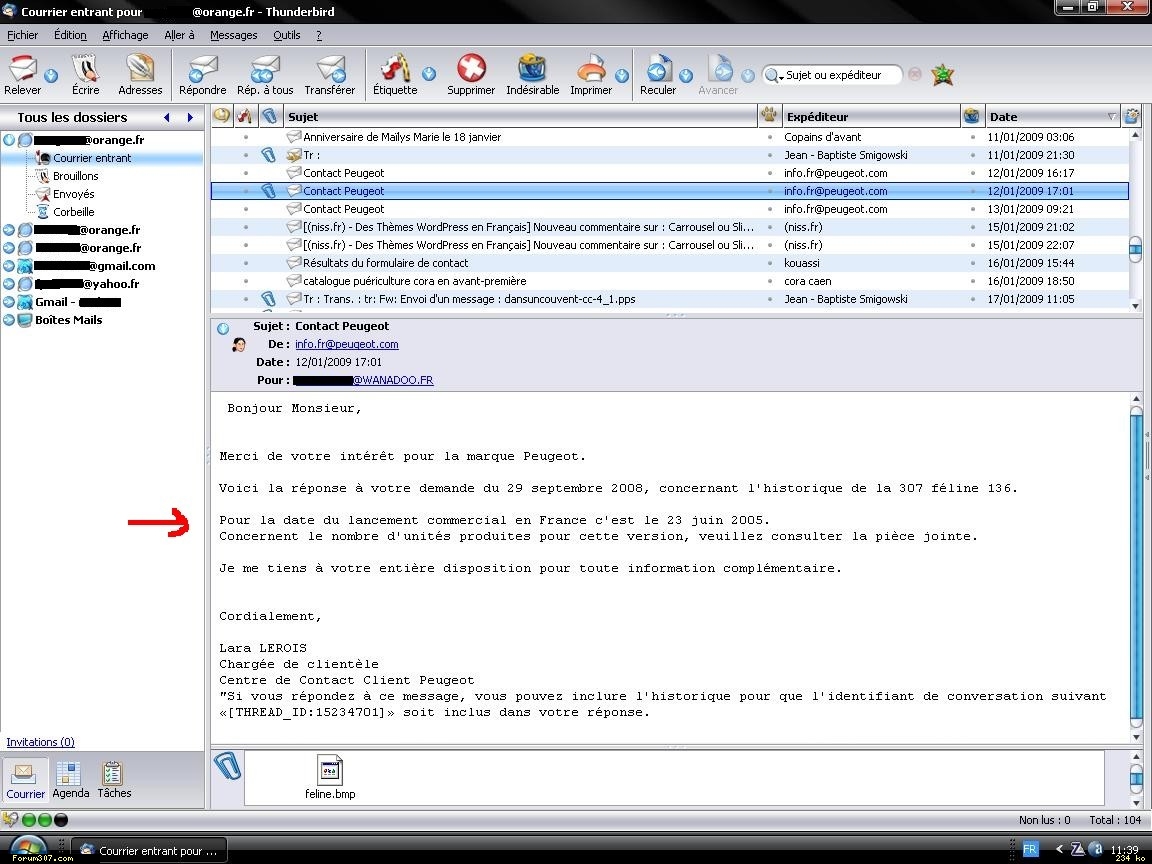The height and width of the screenshot is (864, 1152).
Task: Collapse the first @orange.fr account
Action: (9, 140)
